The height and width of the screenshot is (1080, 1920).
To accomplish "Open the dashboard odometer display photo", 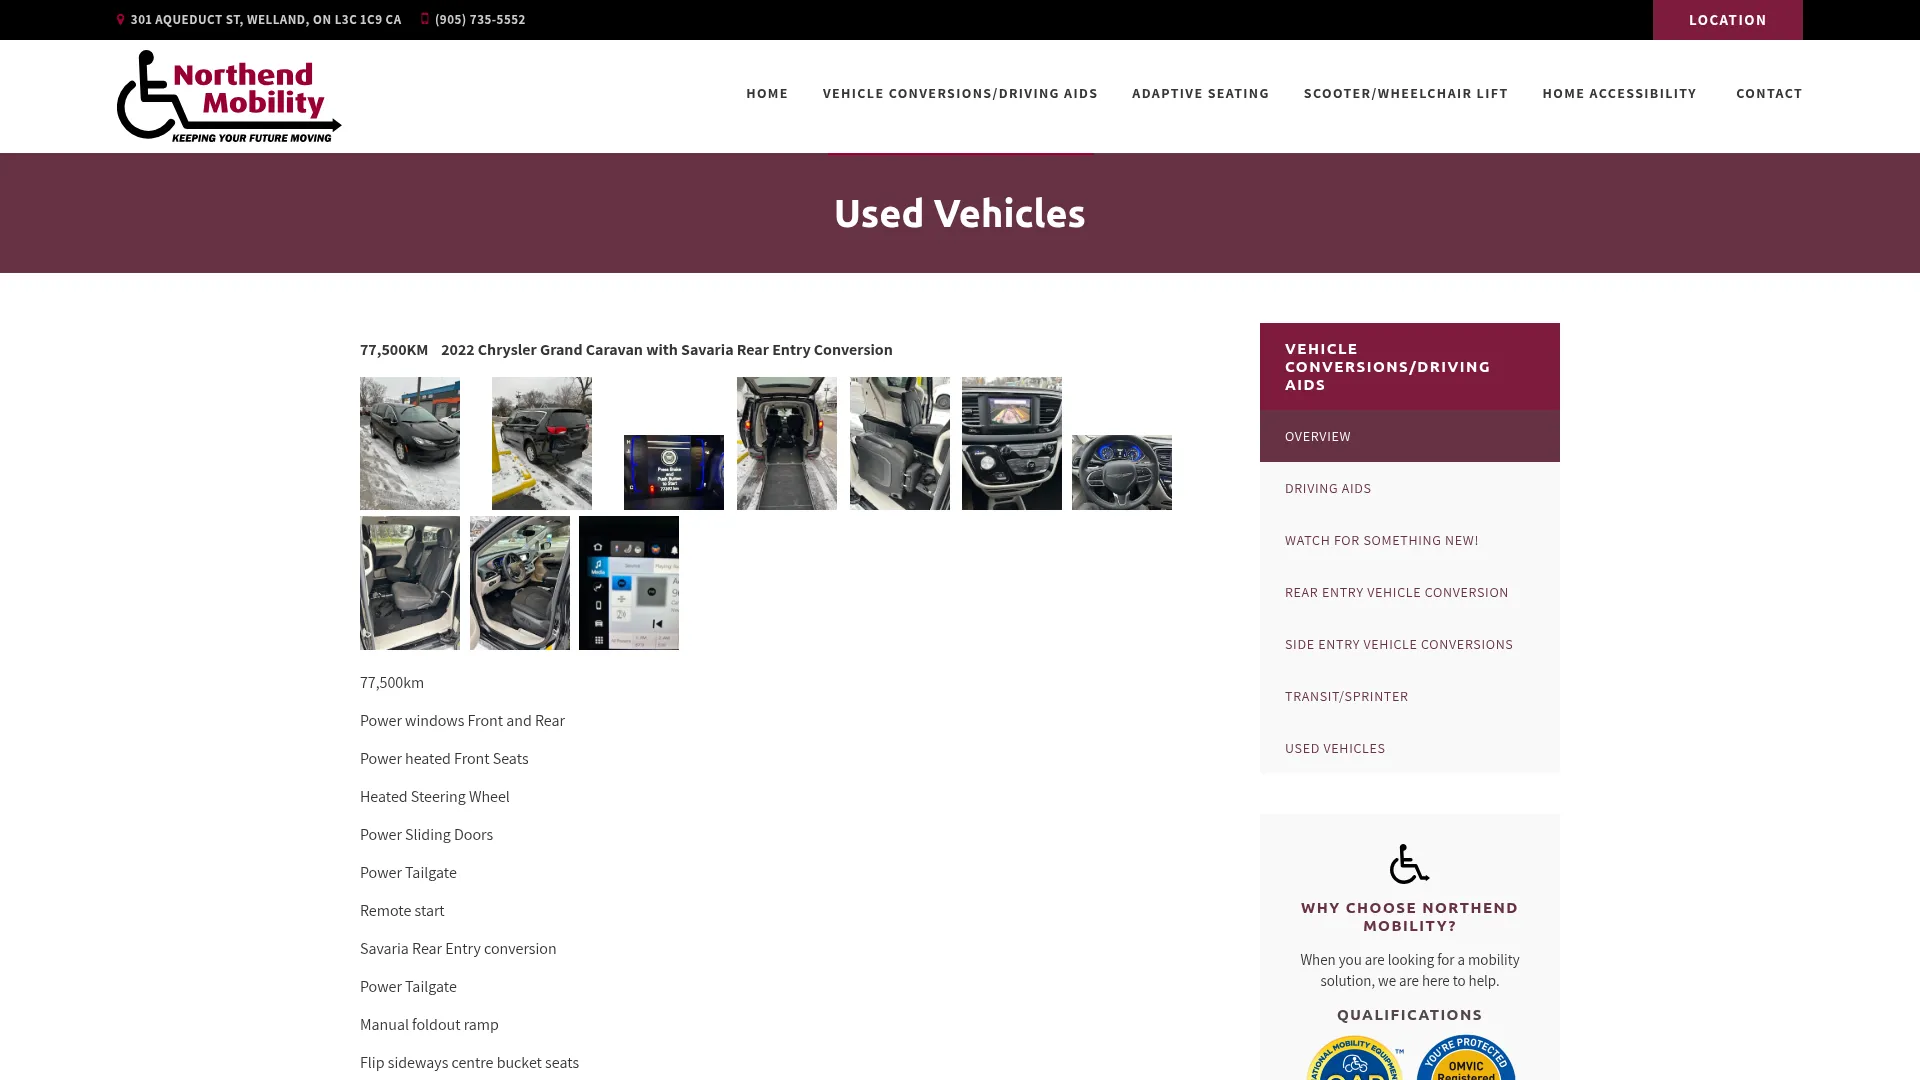I will click(674, 472).
